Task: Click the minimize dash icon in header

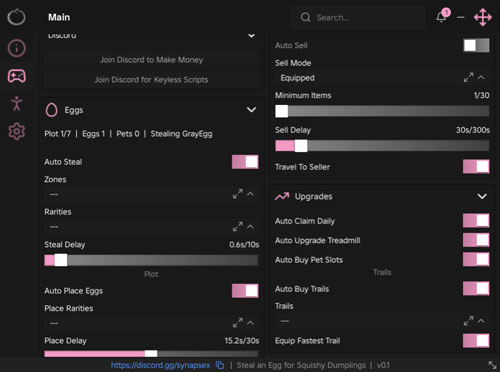Action: pyautogui.click(x=461, y=17)
